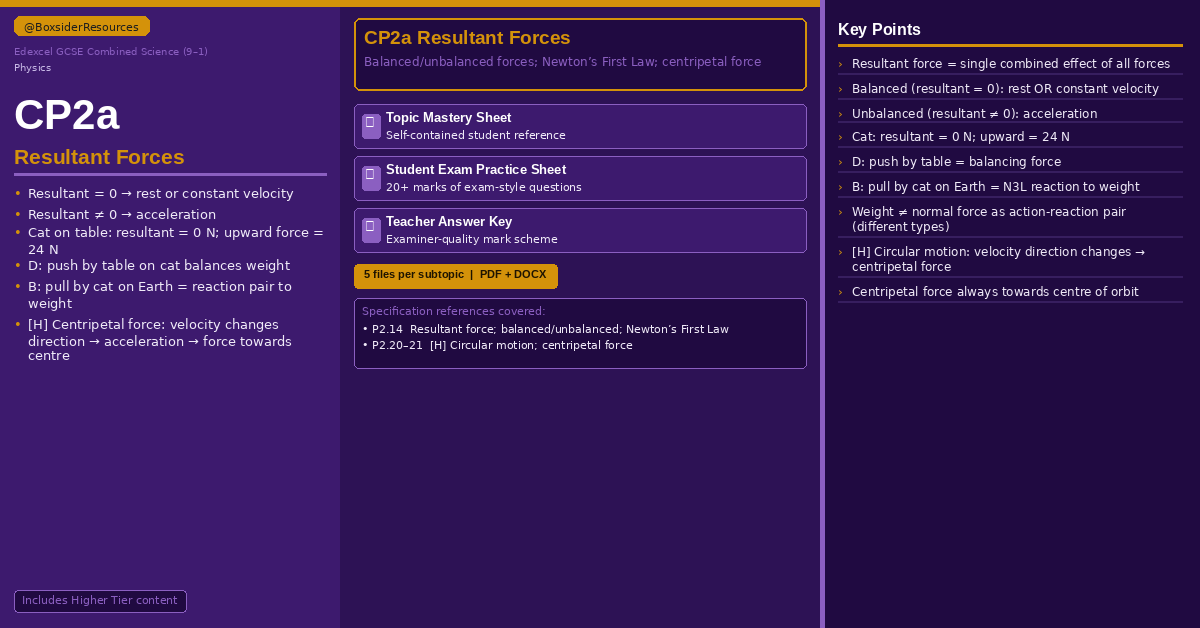Click the Student Exam Practice Sheet icon
Image resolution: width=1200 pixels, height=628 pixels.
371,178
